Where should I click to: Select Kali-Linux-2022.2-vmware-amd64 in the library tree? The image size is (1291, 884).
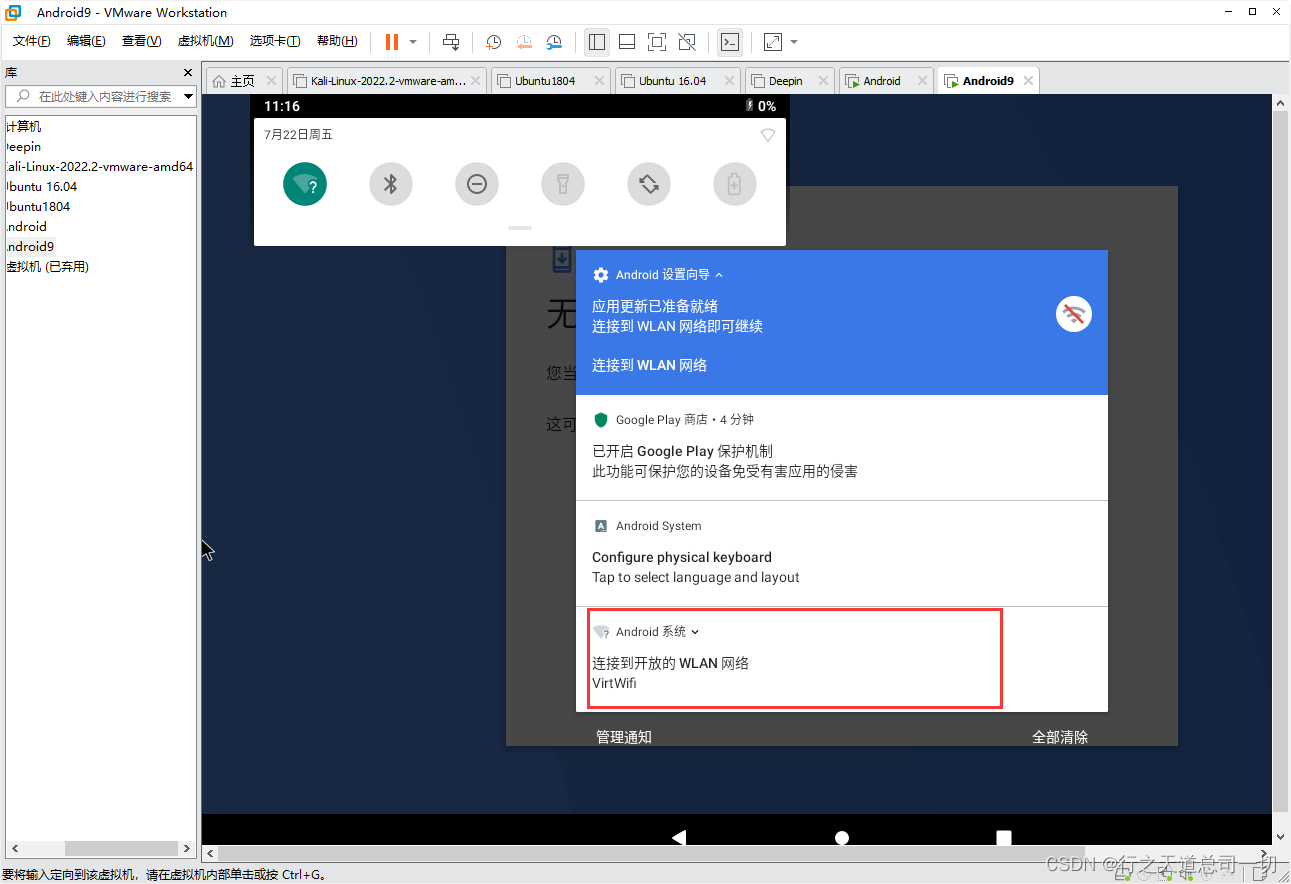(x=98, y=167)
